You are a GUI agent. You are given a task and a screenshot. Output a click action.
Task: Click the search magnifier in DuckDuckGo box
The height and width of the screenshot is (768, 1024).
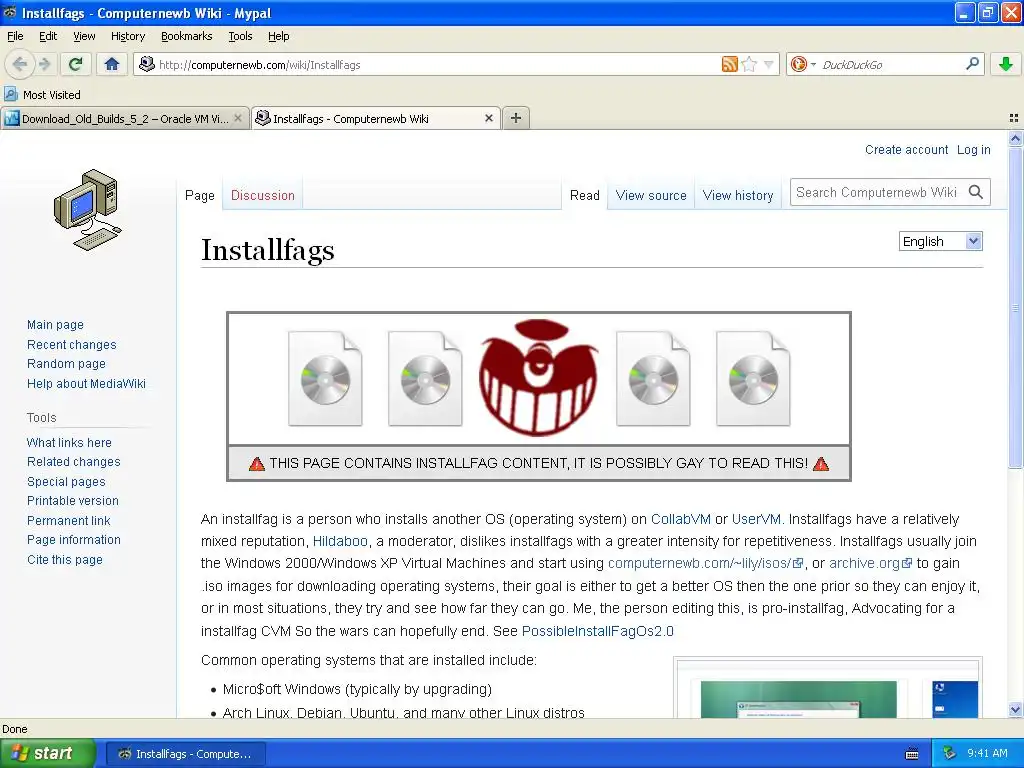point(972,64)
